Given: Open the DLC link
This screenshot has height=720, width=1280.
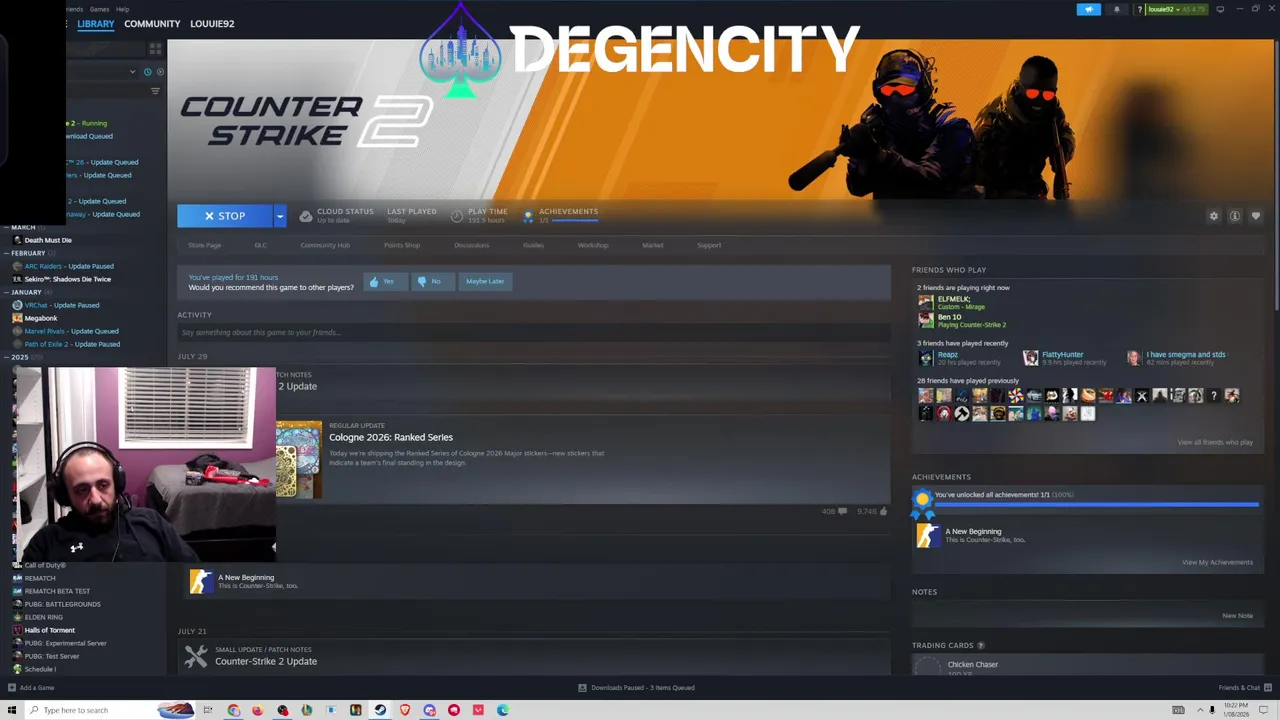Looking at the screenshot, I should pyautogui.click(x=260, y=245).
